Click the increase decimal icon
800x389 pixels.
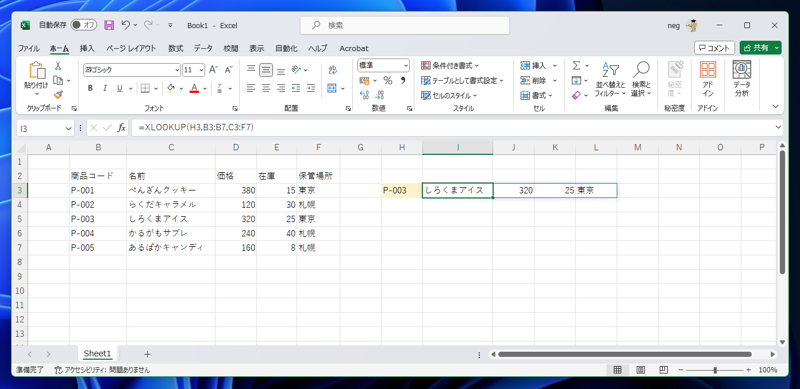[x=364, y=95]
